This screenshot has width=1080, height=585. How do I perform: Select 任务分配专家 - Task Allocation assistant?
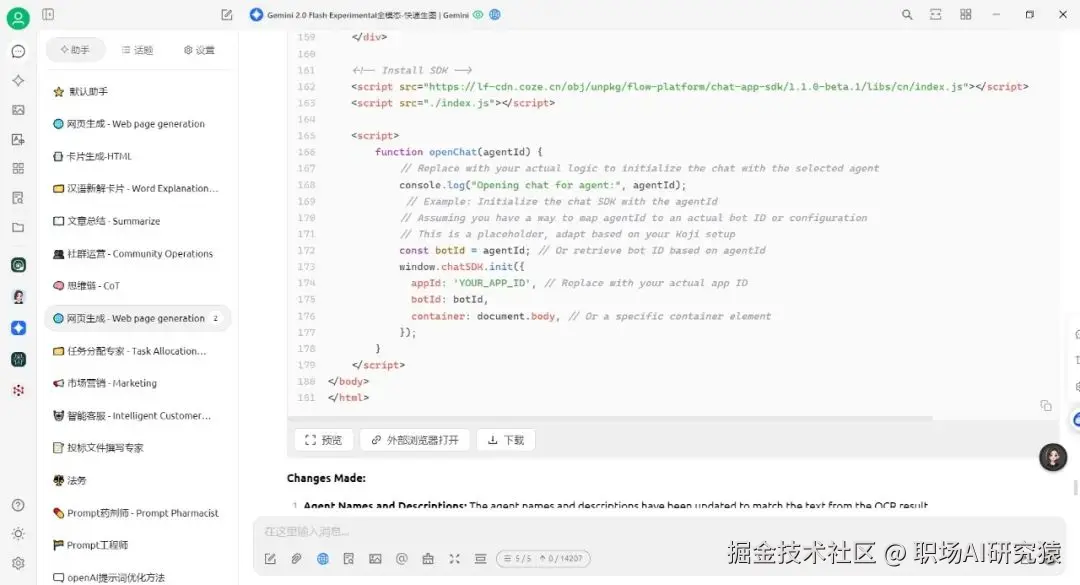tap(138, 351)
